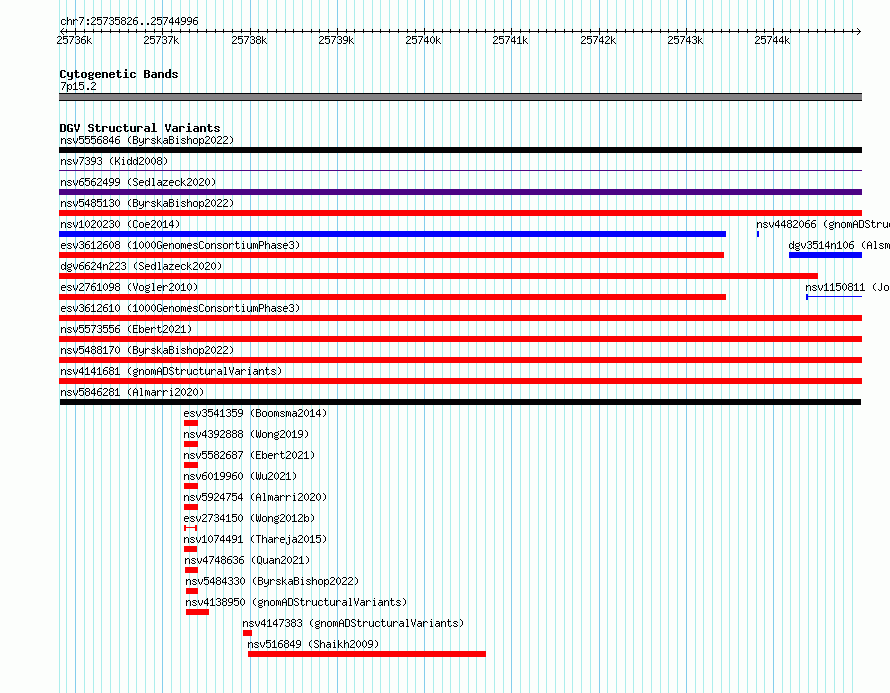Click esv2761098 (Vogler2010) label
Screen dimensions: 890x693
click(x=129, y=287)
